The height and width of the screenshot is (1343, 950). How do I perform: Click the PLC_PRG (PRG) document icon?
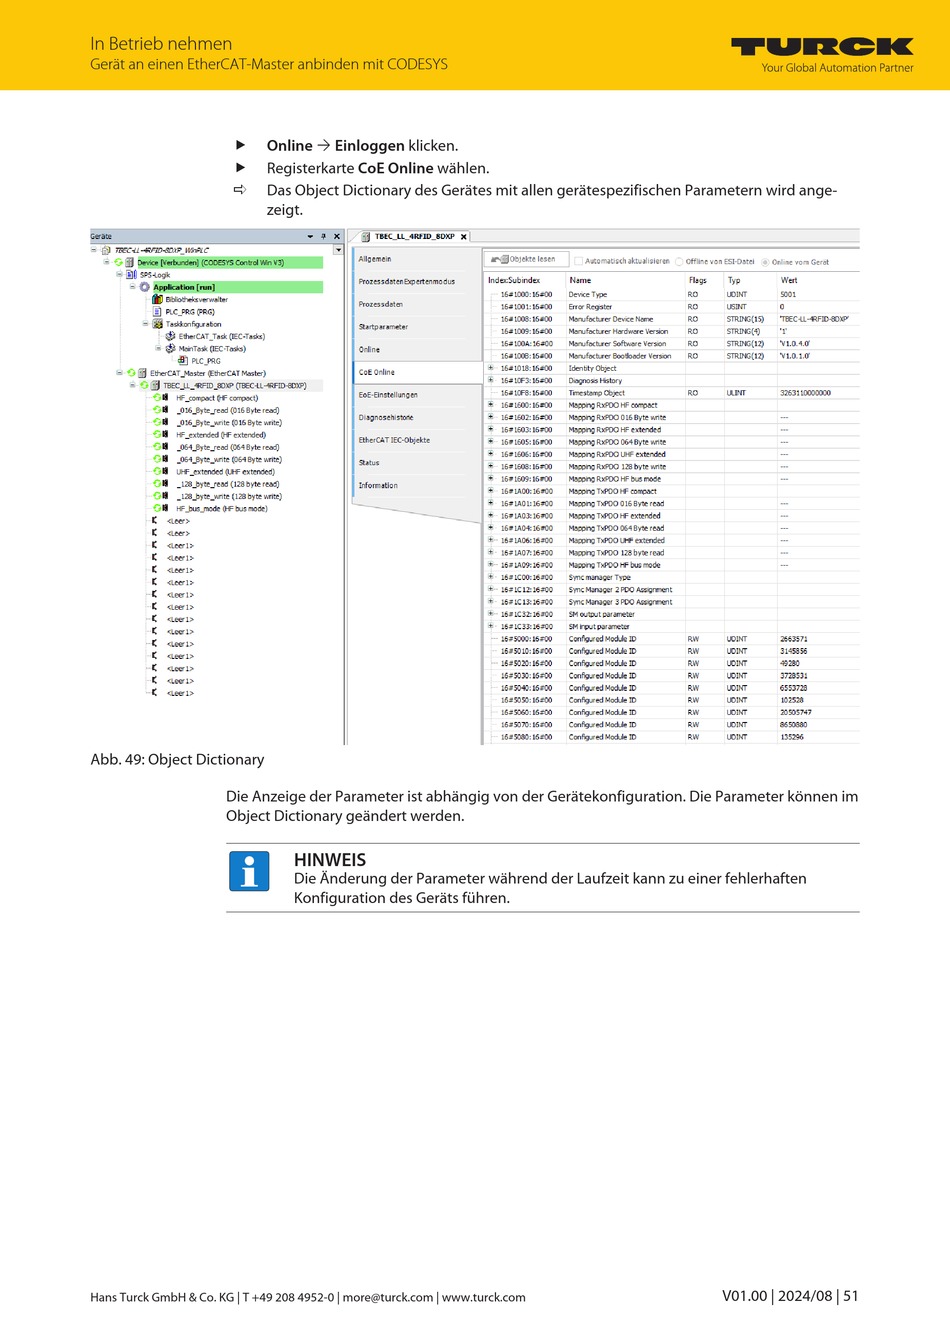coord(157,311)
